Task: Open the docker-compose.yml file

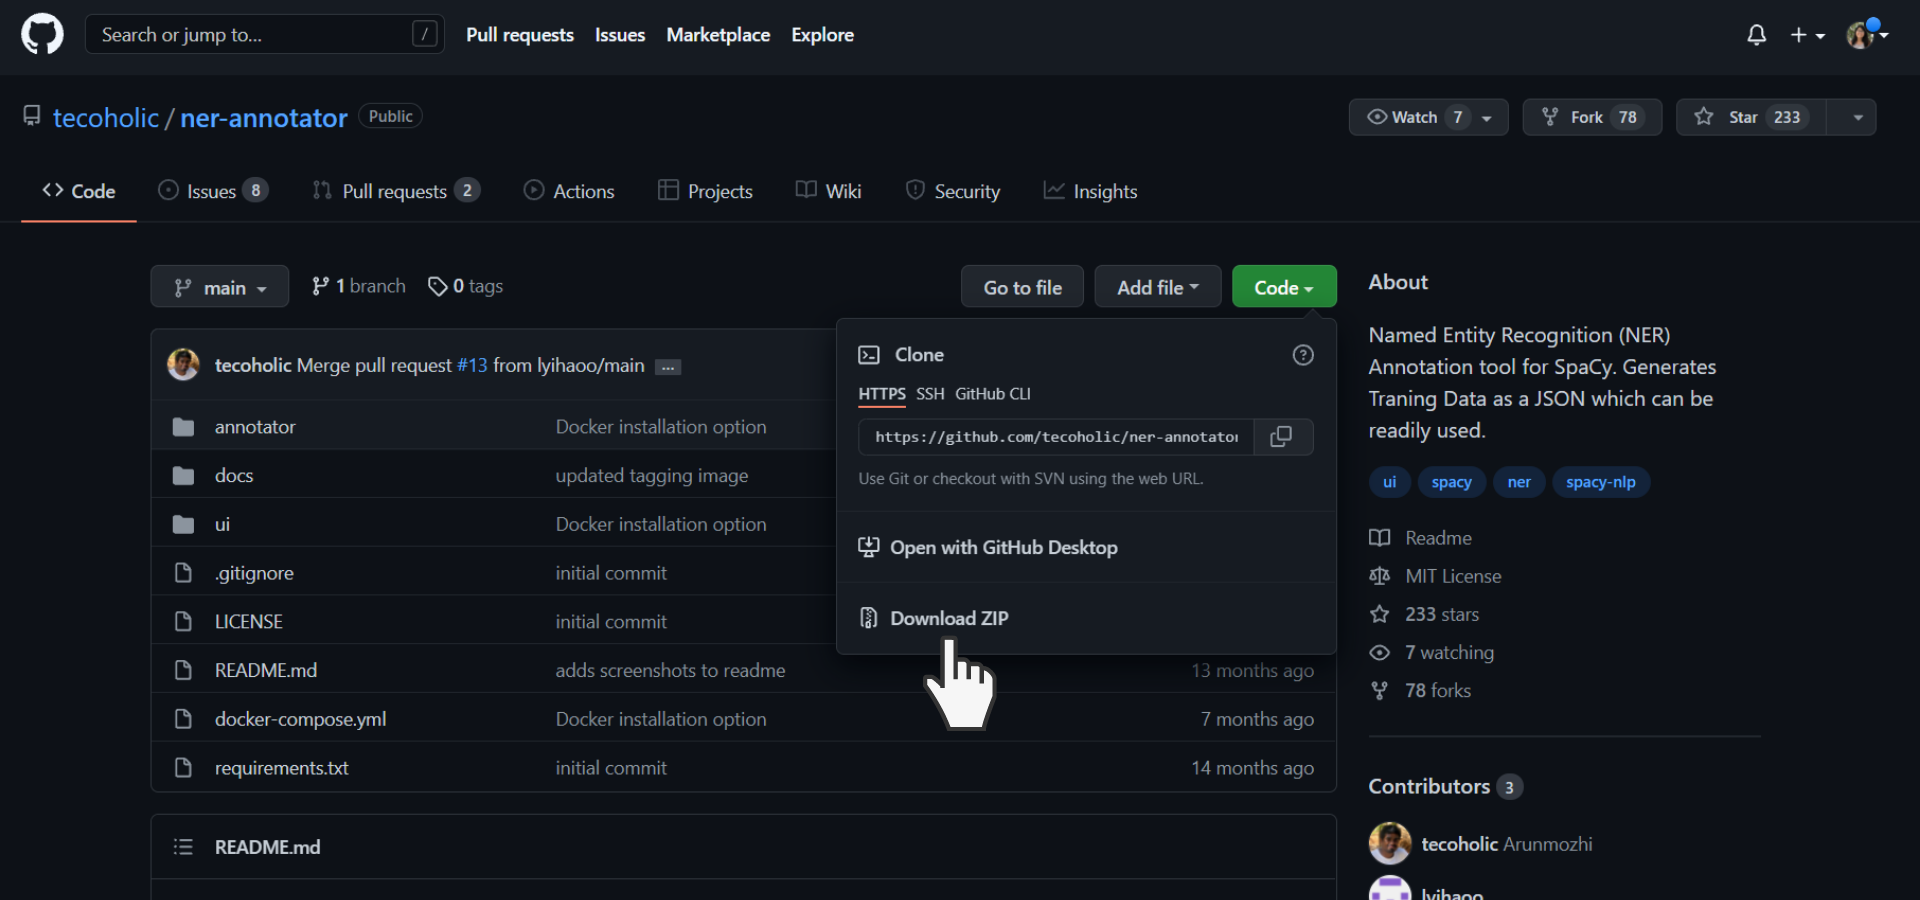Action: pyautogui.click(x=300, y=719)
